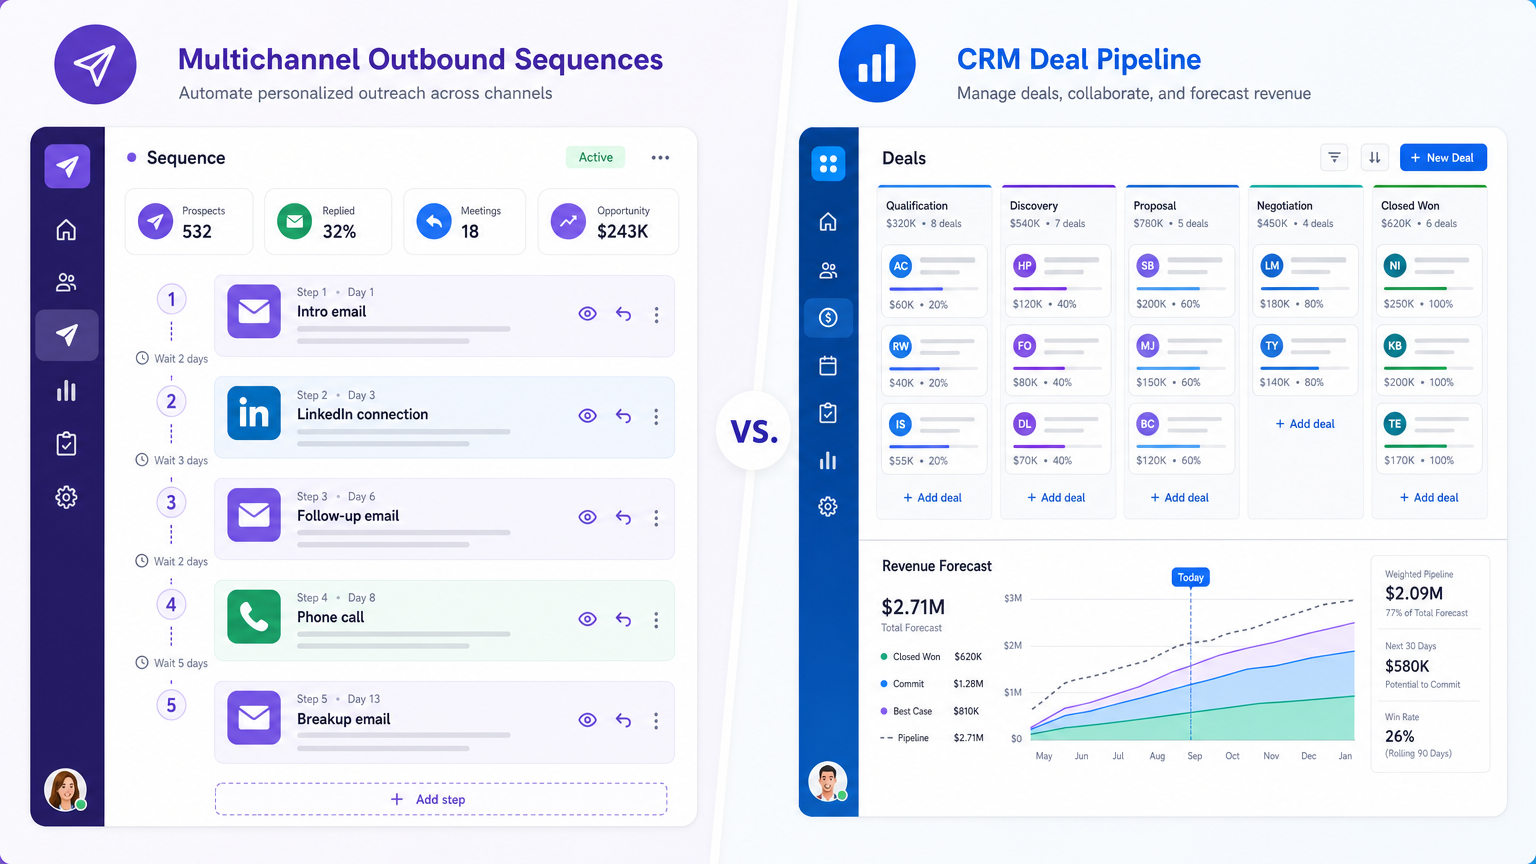Open contacts icon in Sequence sidebar
The height and width of the screenshot is (864, 1536).
[66, 283]
